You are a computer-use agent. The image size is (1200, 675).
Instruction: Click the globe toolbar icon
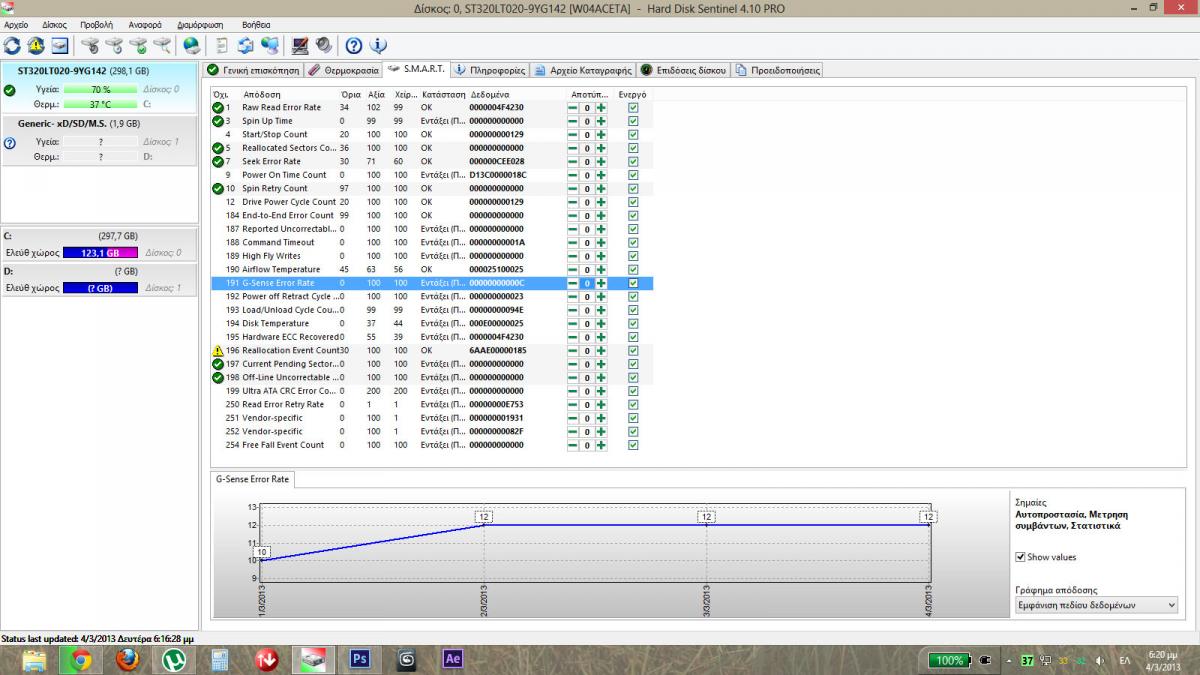[191, 45]
